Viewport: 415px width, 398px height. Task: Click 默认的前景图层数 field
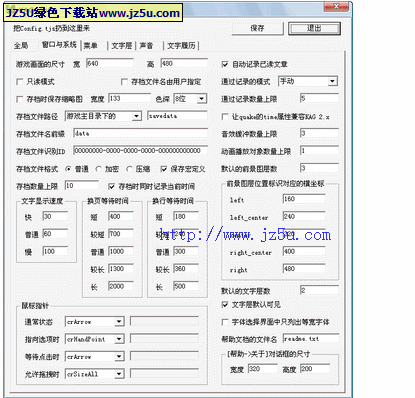point(319,168)
